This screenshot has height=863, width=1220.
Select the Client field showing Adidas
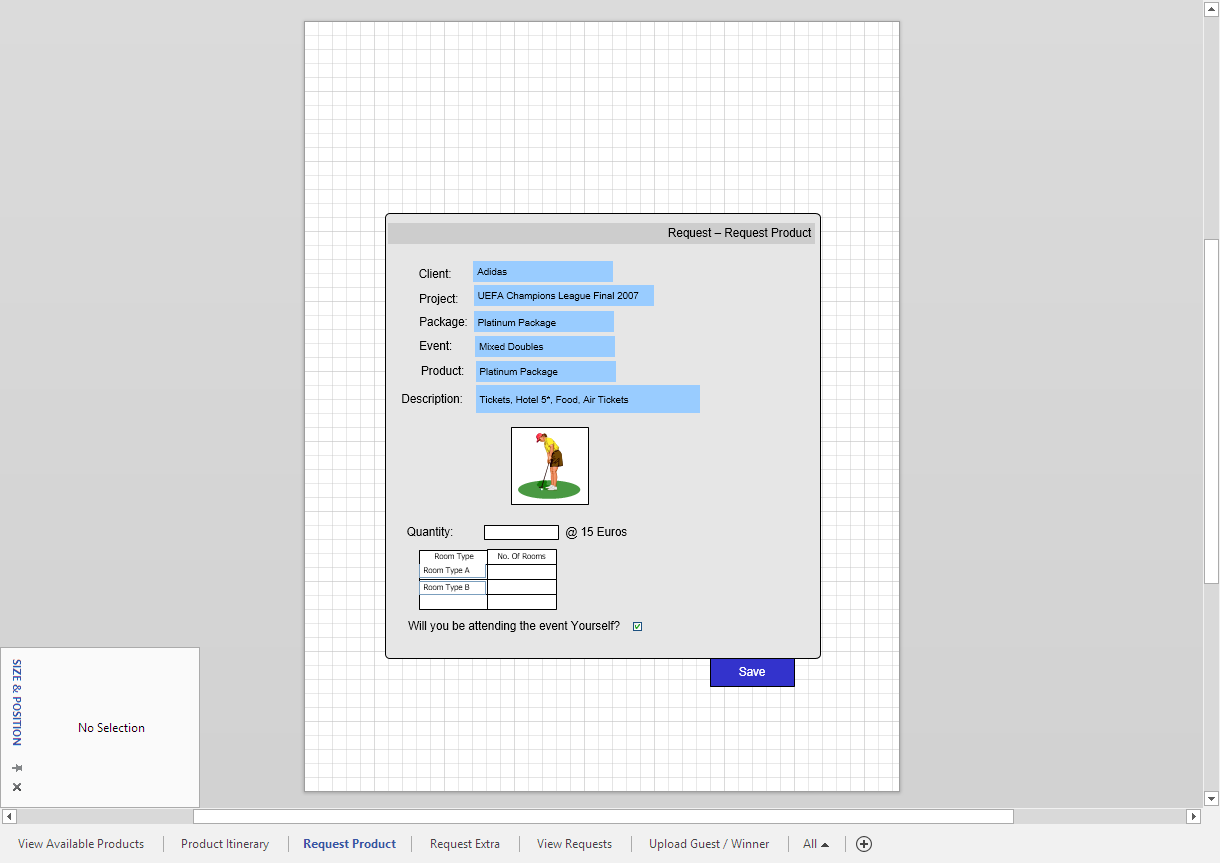click(543, 272)
